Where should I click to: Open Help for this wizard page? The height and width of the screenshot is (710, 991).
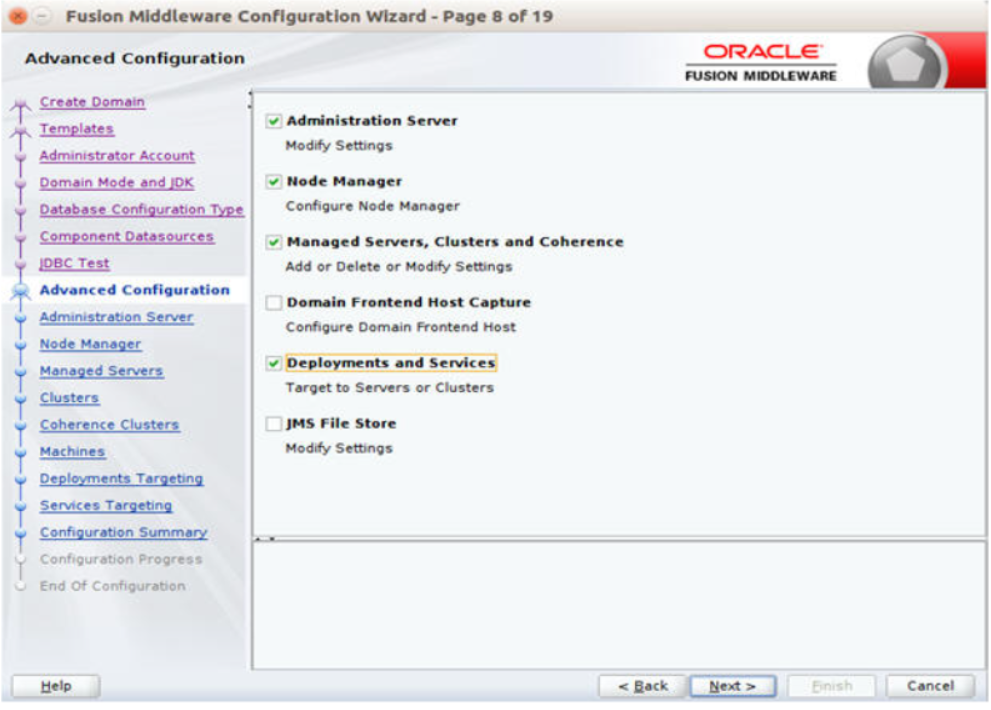pyautogui.click(x=55, y=686)
